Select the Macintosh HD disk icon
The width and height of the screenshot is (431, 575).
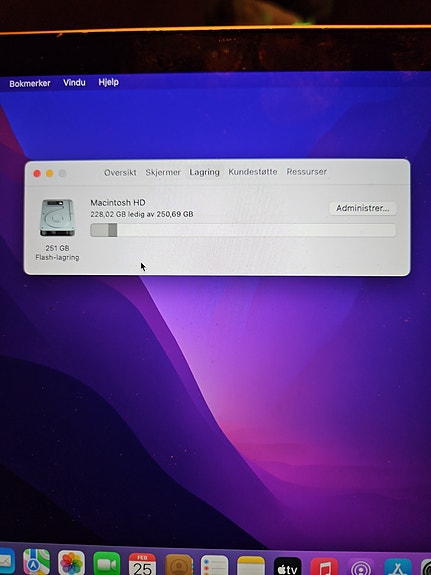57,218
